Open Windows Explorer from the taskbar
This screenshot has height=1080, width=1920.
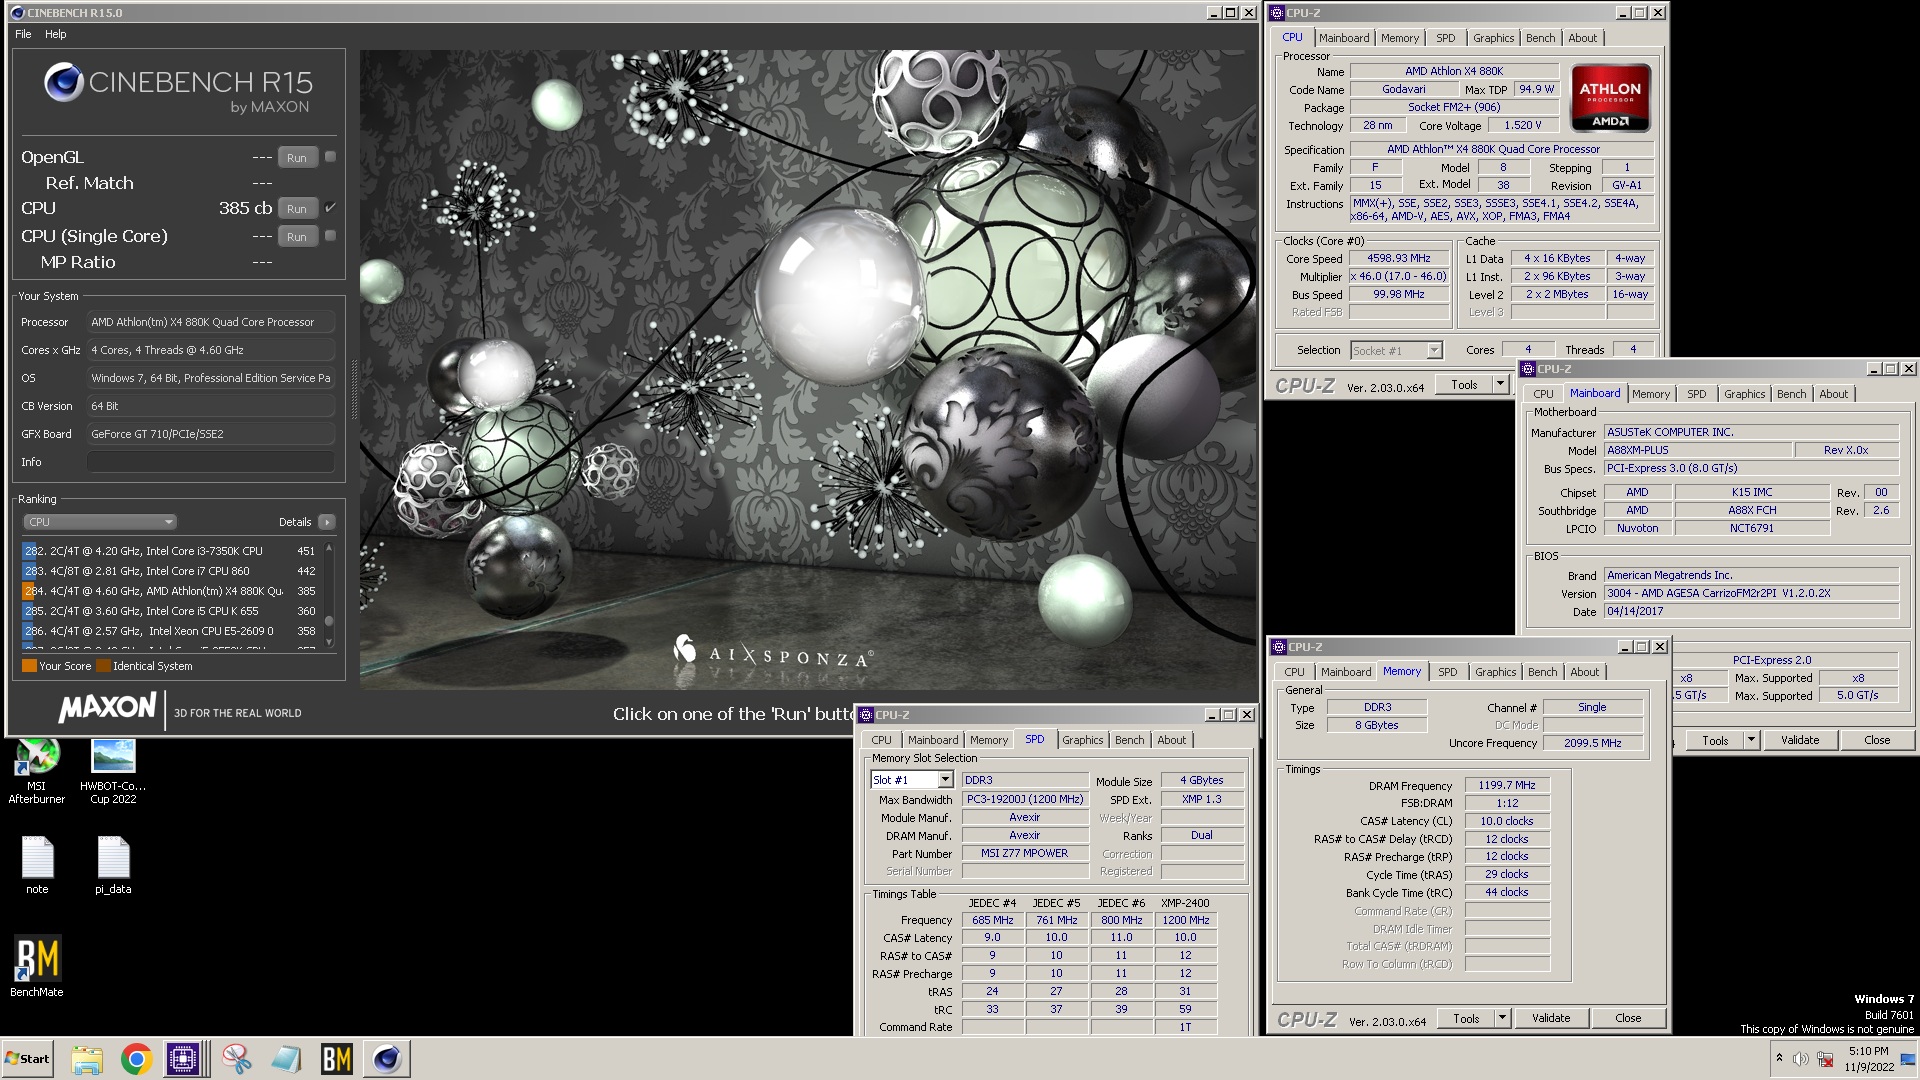pyautogui.click(x=87, y=1059)
